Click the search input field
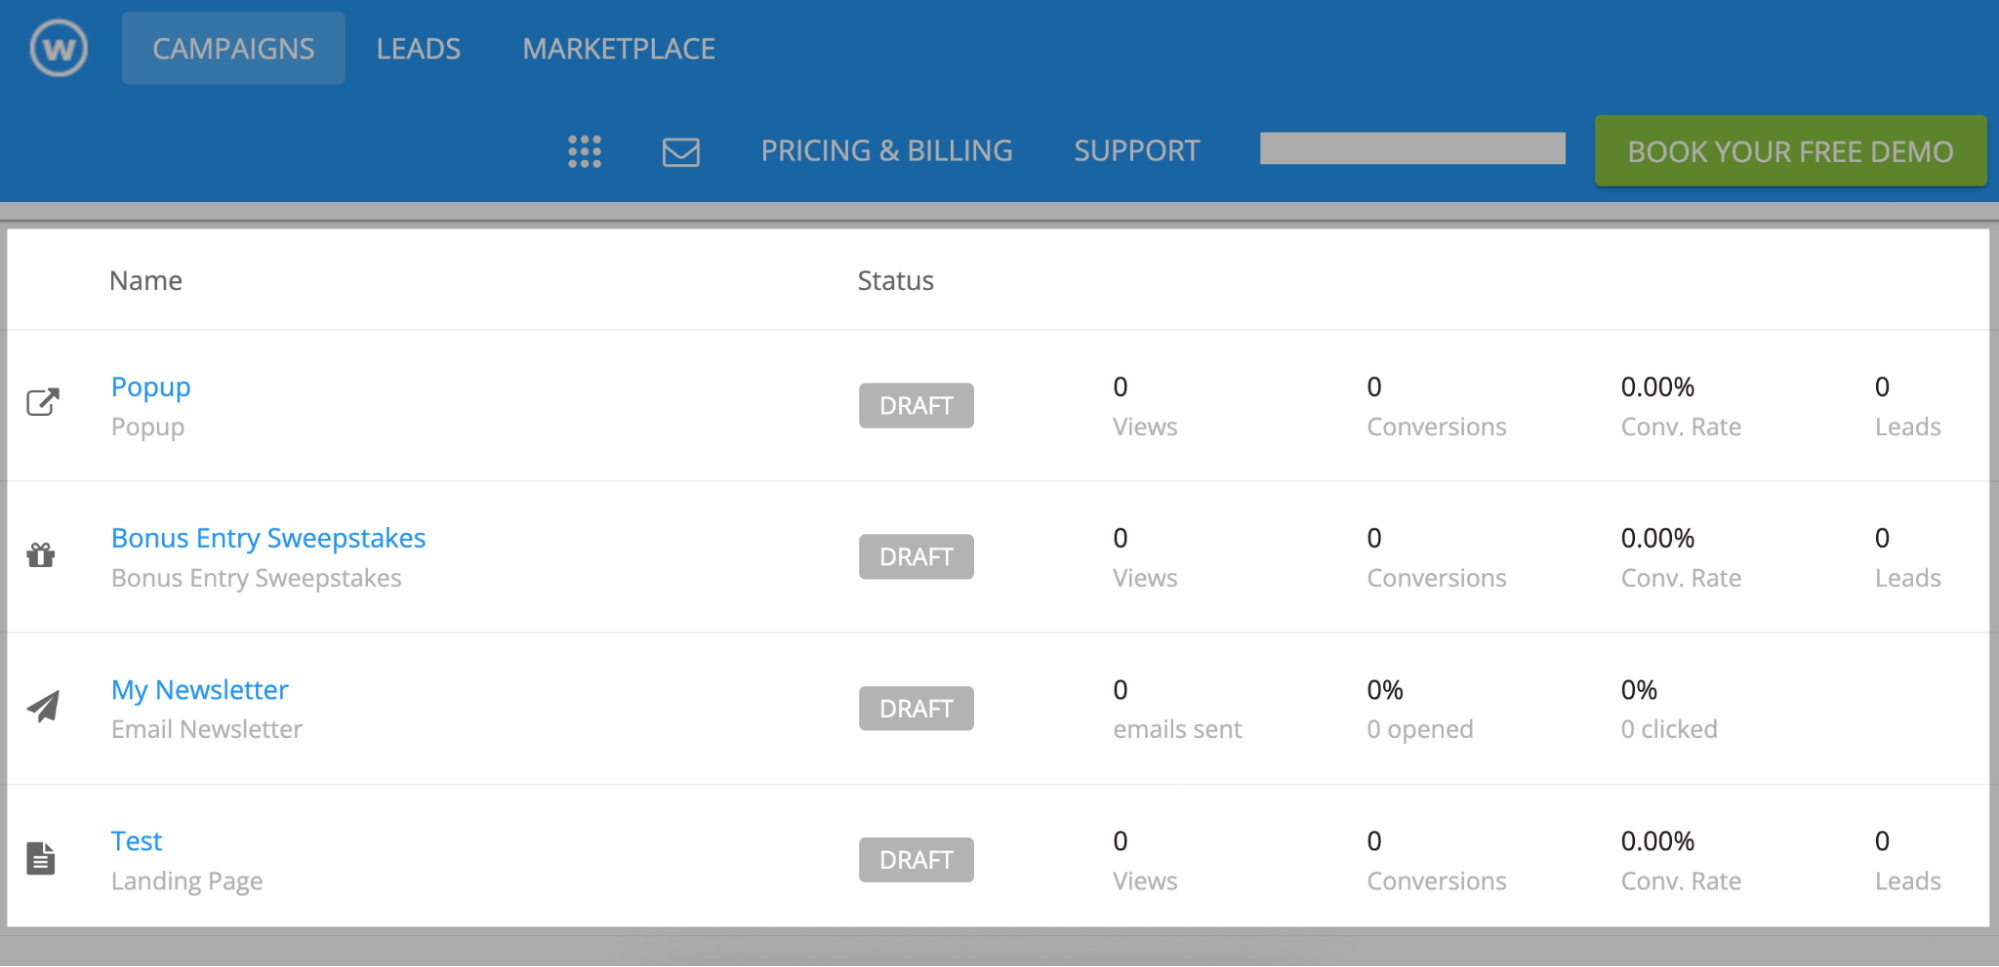This screenshot has height=967, width=1999. (x=1411, y=148)
